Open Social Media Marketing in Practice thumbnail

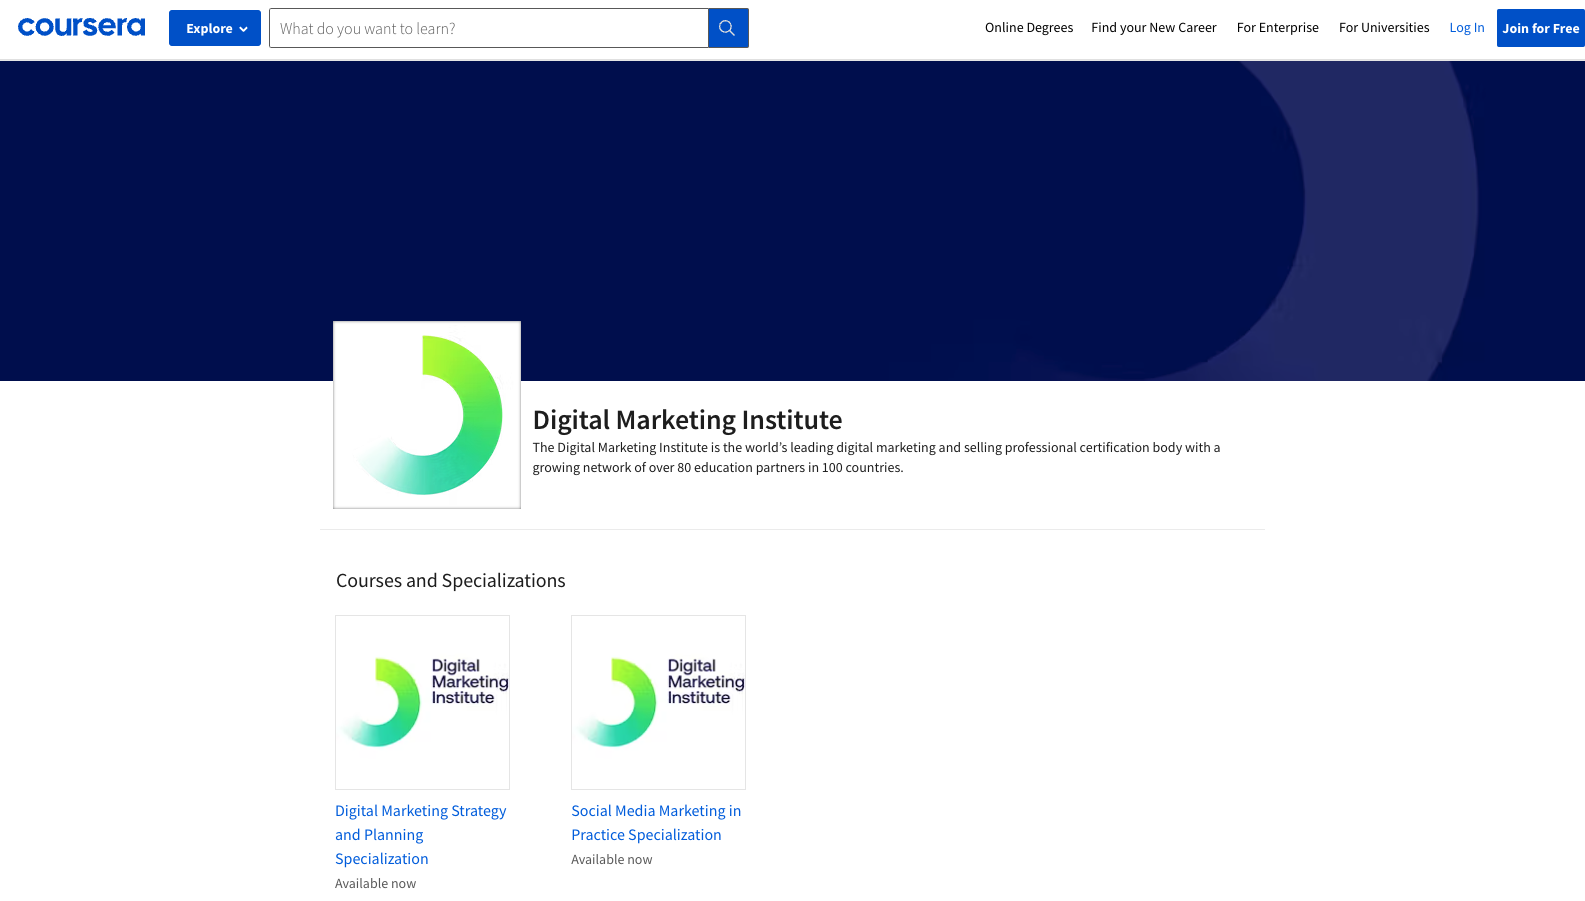(x=658, y=702)
